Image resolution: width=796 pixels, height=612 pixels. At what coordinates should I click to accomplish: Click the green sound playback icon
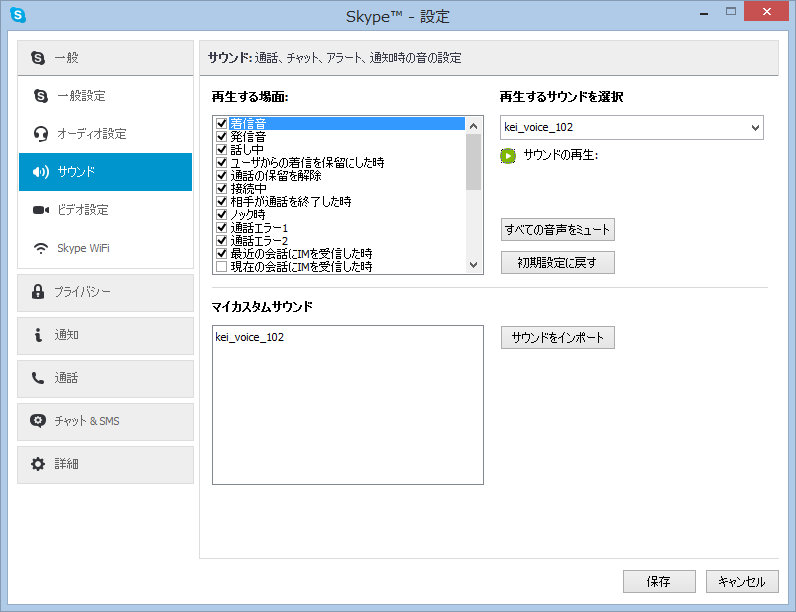[508, 156]
